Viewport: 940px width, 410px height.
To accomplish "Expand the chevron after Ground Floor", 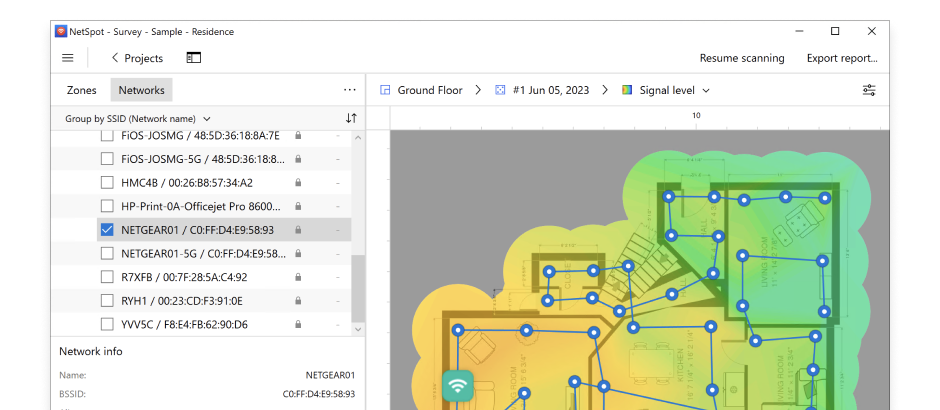I will pos(478,90).
